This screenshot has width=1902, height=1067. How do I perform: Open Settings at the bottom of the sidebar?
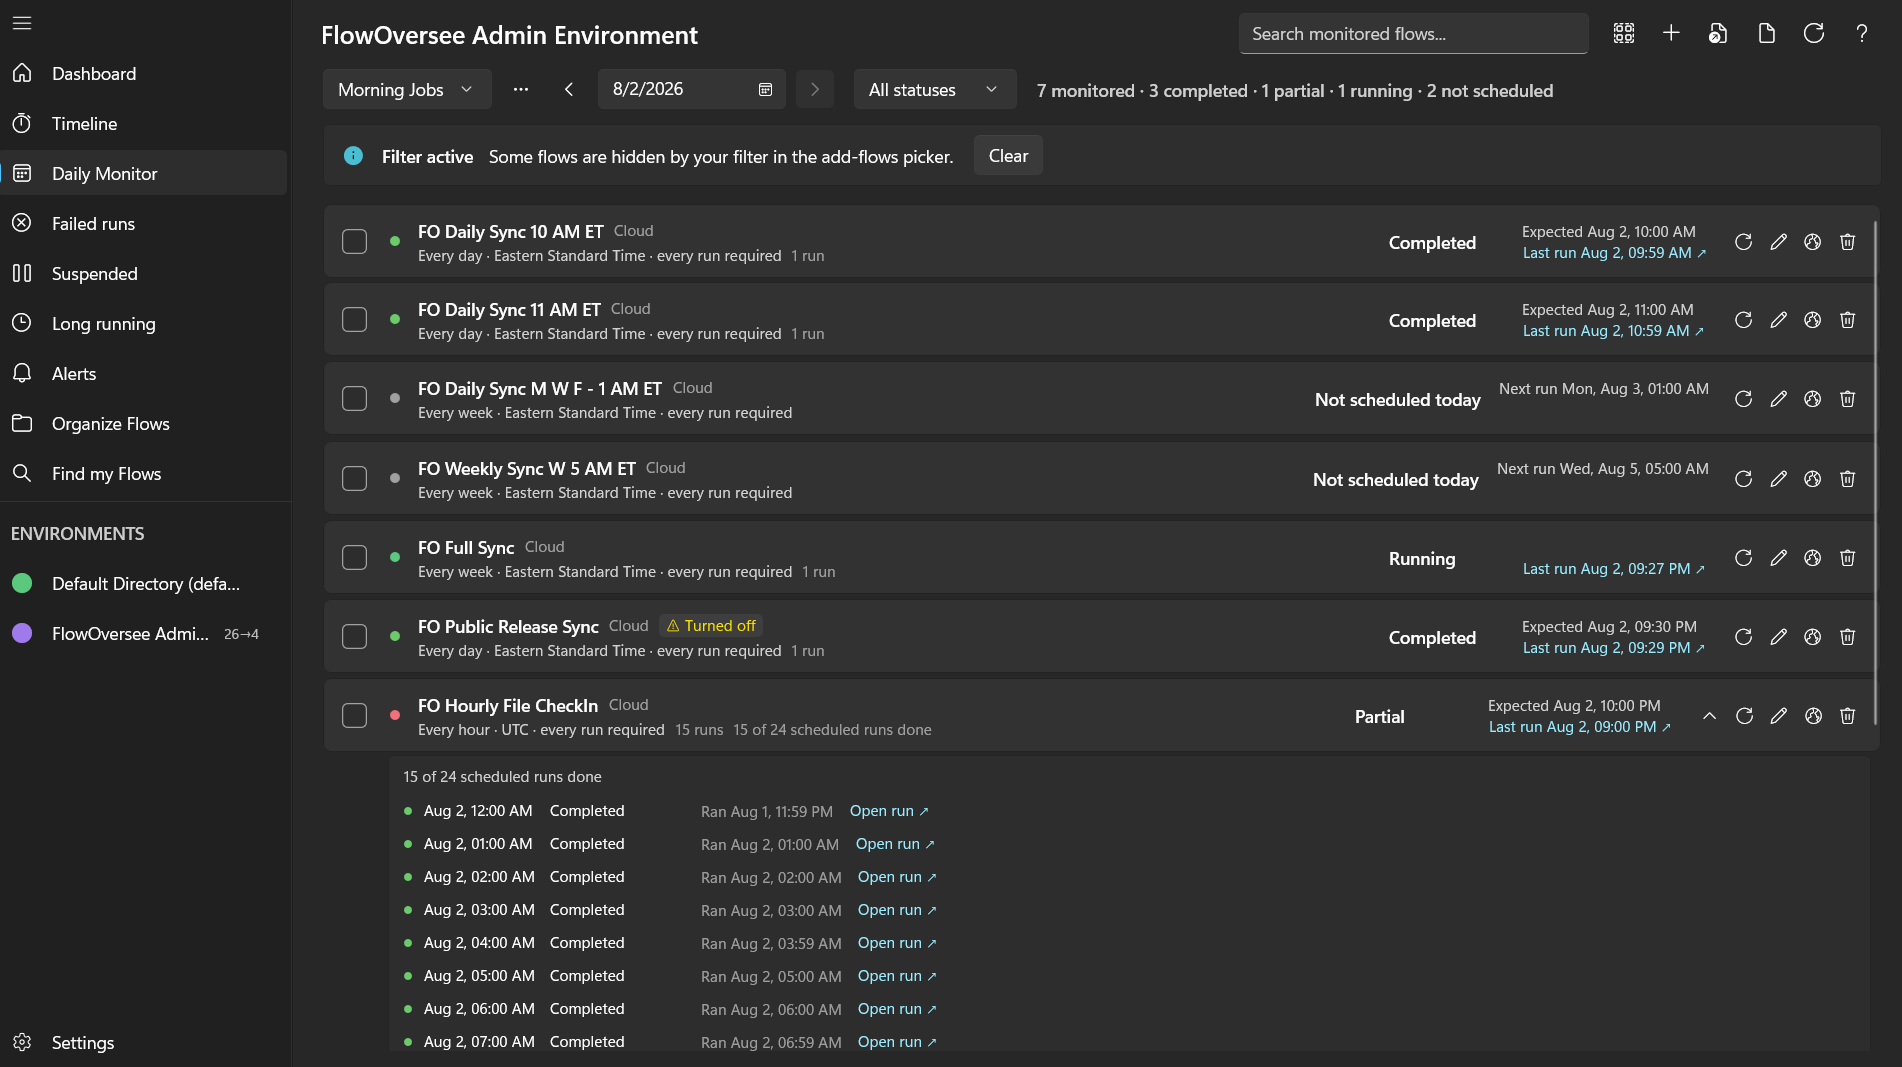144,1042
